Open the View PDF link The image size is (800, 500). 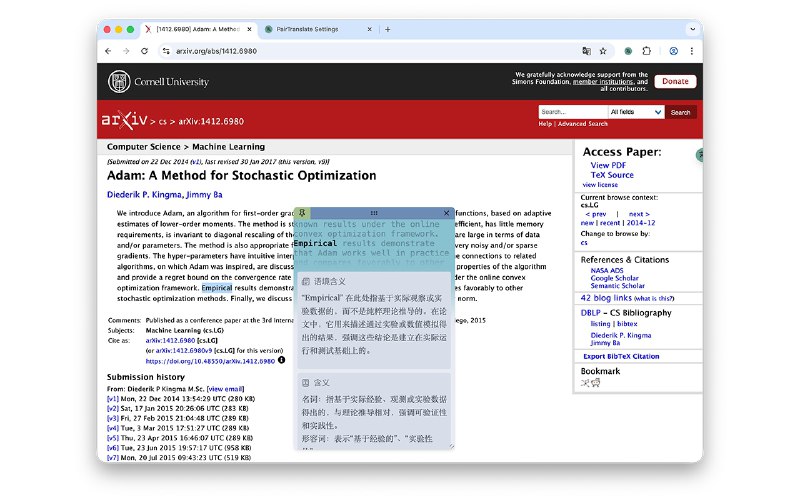pyautogui.click(x=608, y=165)
